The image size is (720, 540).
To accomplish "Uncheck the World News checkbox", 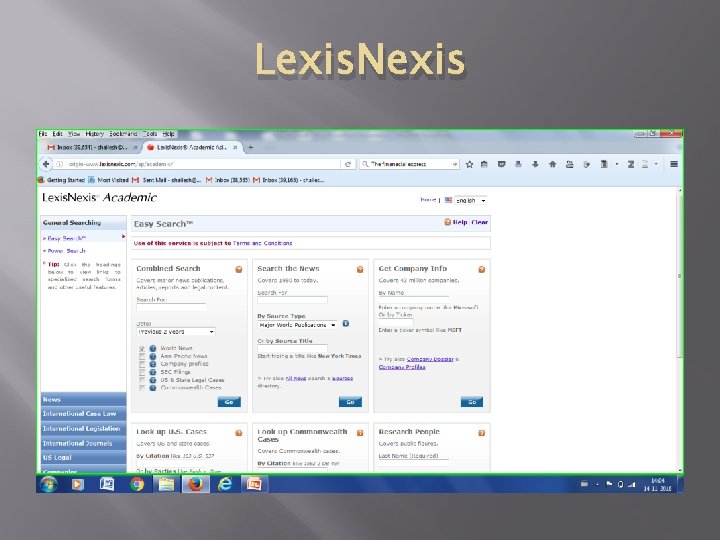I will tap(142, 349).
